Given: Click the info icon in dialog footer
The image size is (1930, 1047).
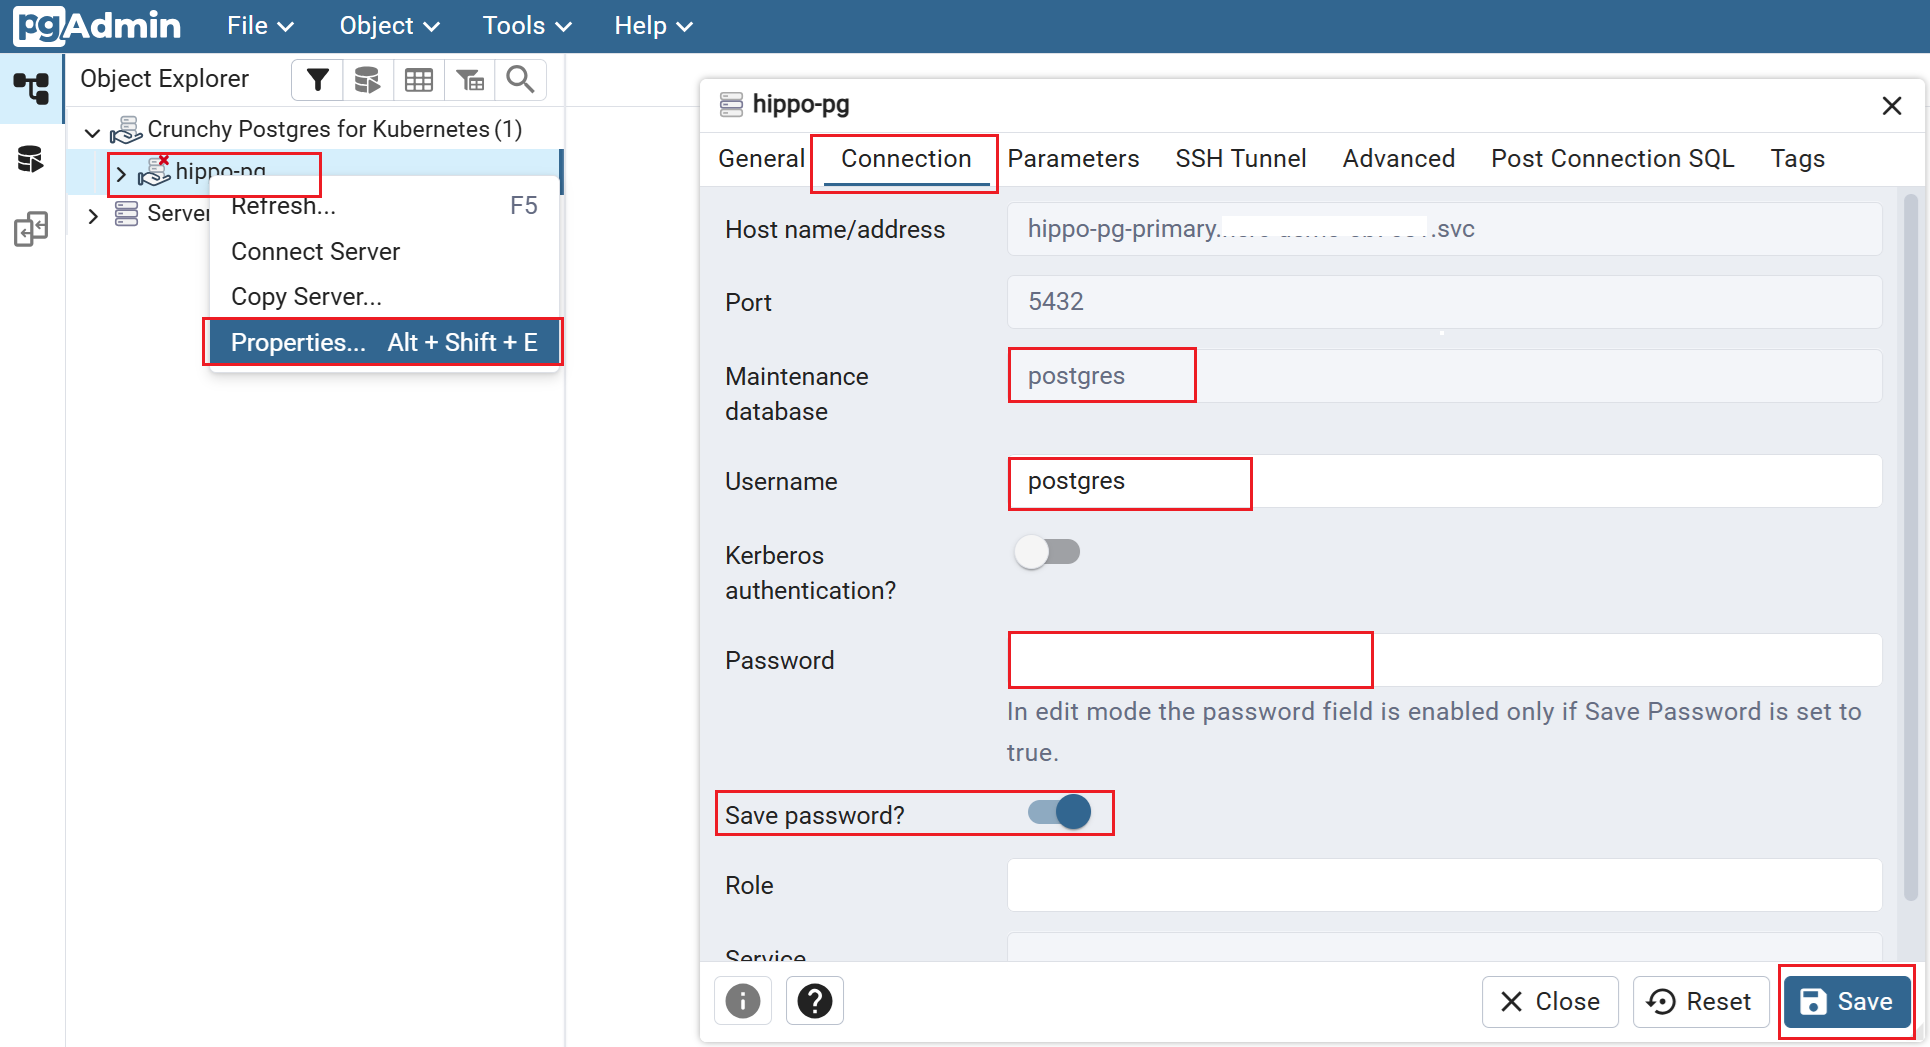Looking at the screenshot, I should [x=743, y=1001].
